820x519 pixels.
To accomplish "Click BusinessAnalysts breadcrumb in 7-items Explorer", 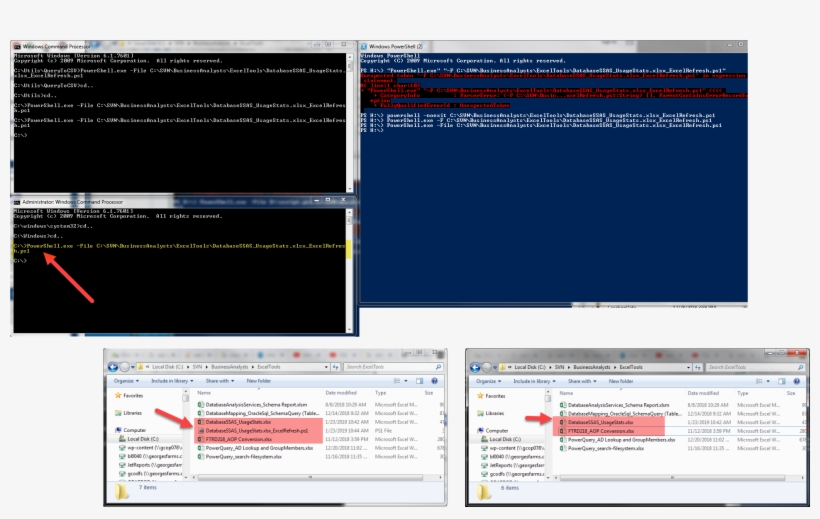I will (x=230, y=367).
